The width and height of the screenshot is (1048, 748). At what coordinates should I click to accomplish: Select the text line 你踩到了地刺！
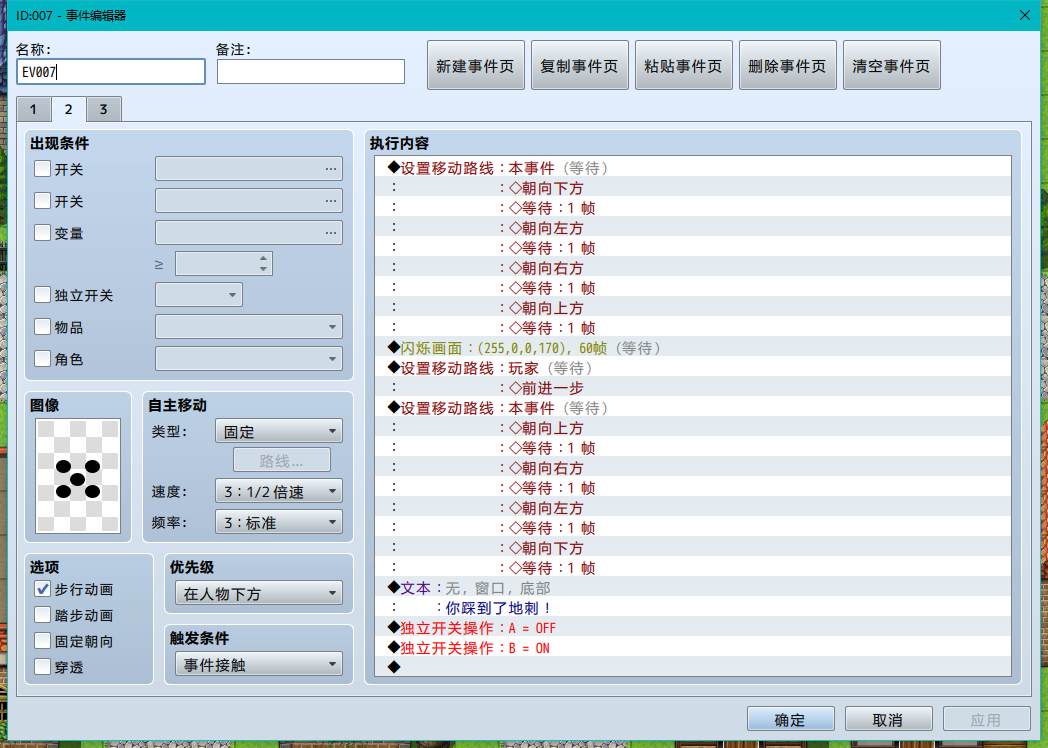tap(693, 608)
